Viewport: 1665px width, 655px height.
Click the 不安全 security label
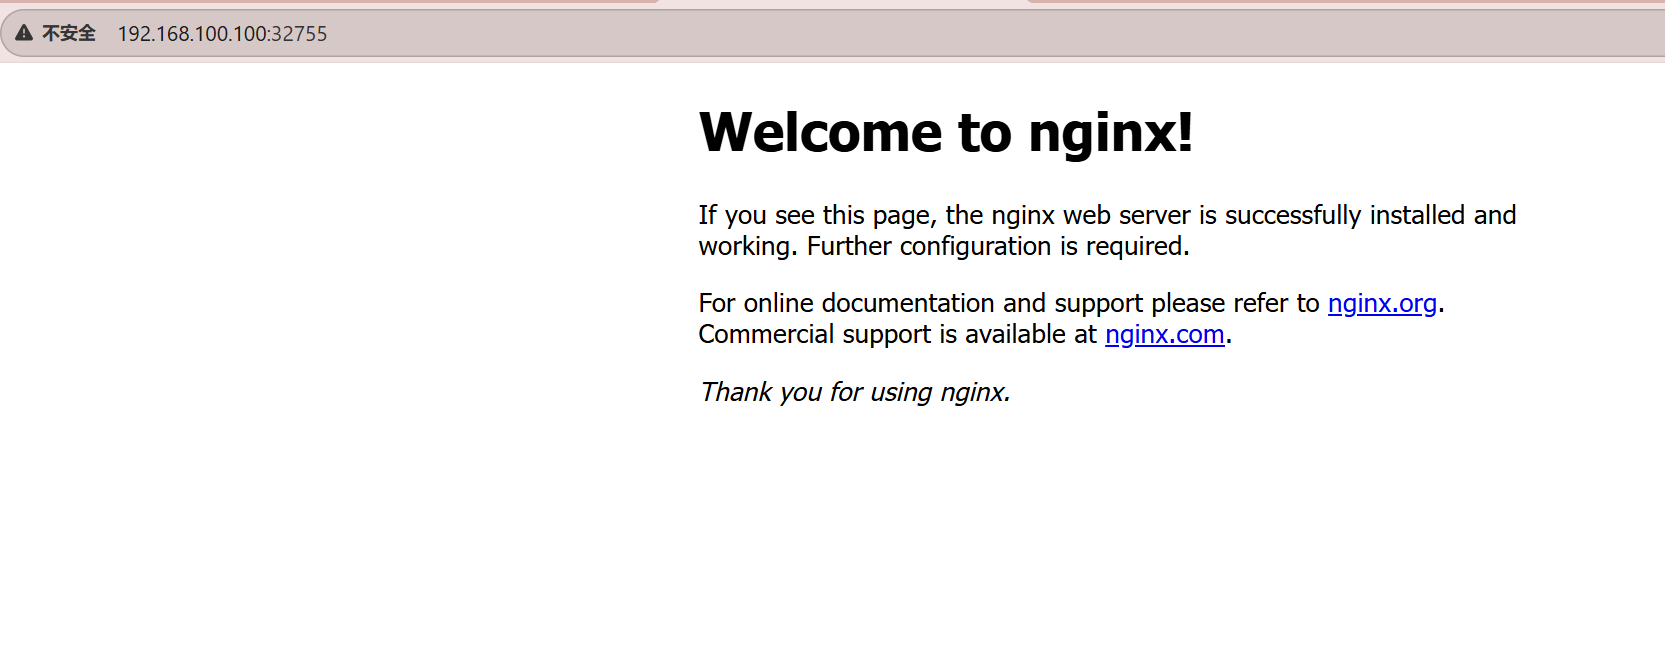(69, 33)
